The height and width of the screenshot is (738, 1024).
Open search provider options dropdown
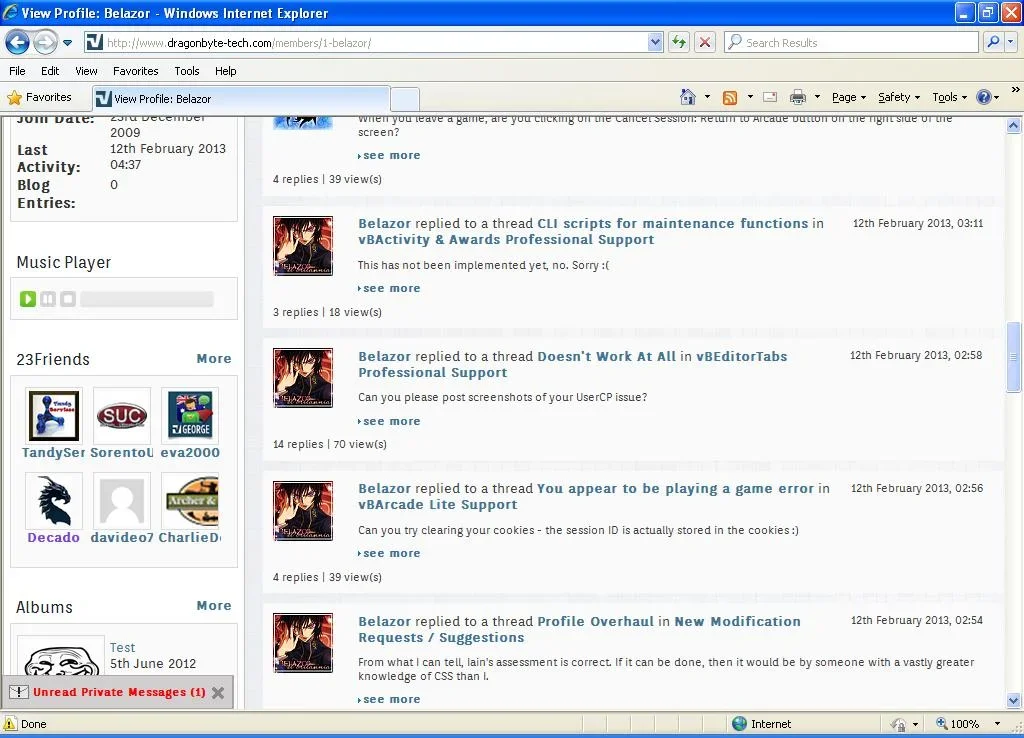[1011, 42]
